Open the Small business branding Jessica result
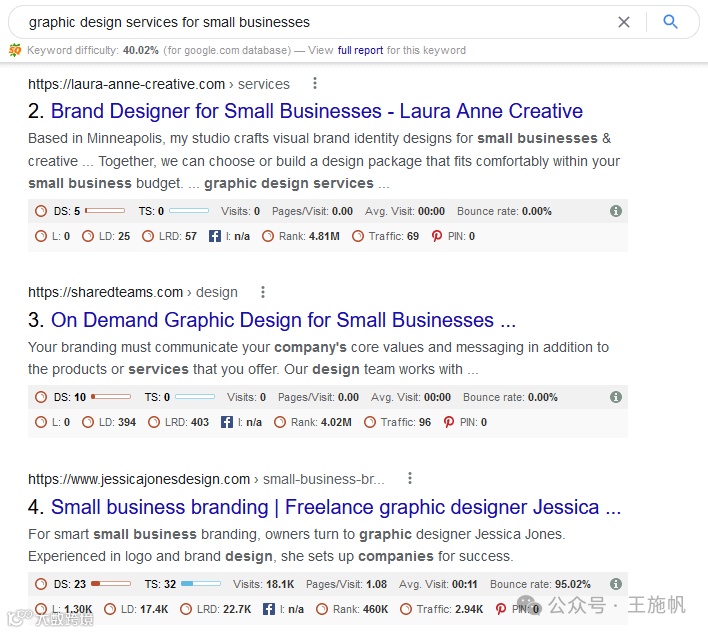Image resolution: width=708 pixels, height=633 pixels. click(x=336, y=507)
